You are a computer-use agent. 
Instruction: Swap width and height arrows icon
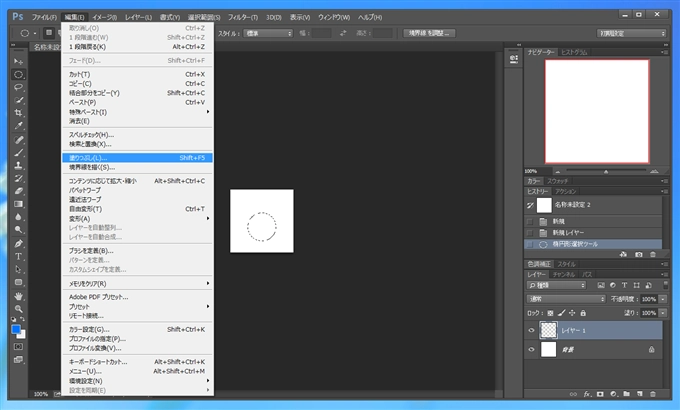coord(343,33)
